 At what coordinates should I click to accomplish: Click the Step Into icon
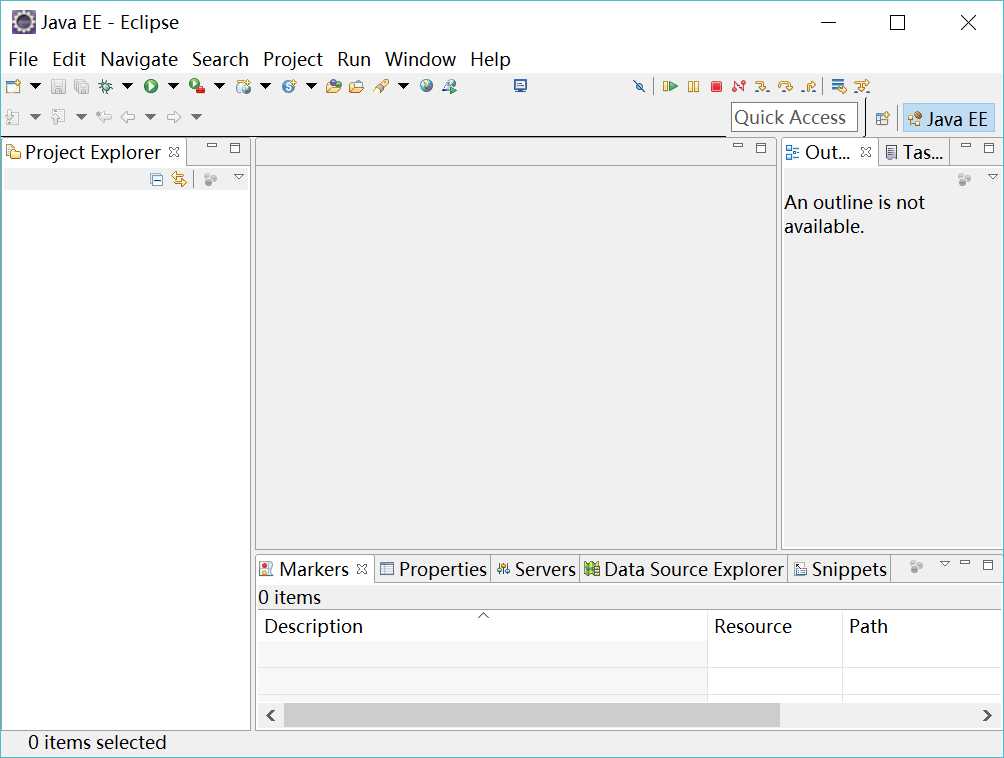pos(762,86)
